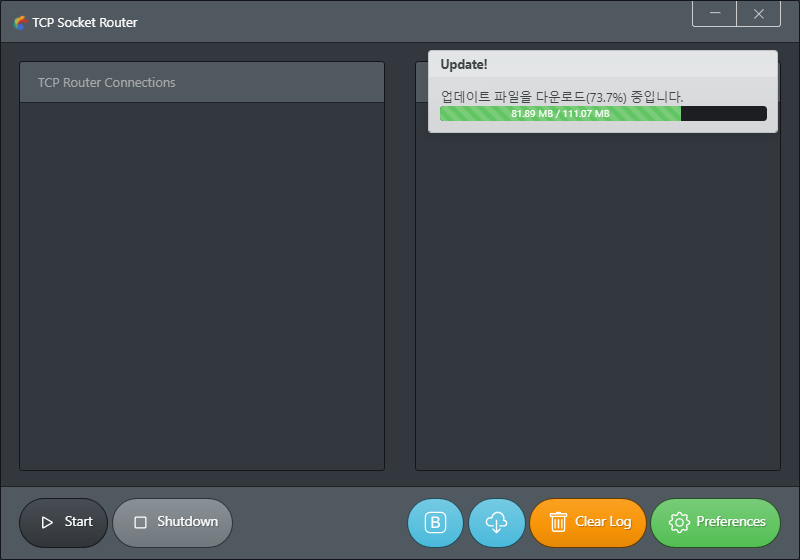Click the Start button
Image resolution: width=800 pixels, height=560 pixels.
point(63,522)
